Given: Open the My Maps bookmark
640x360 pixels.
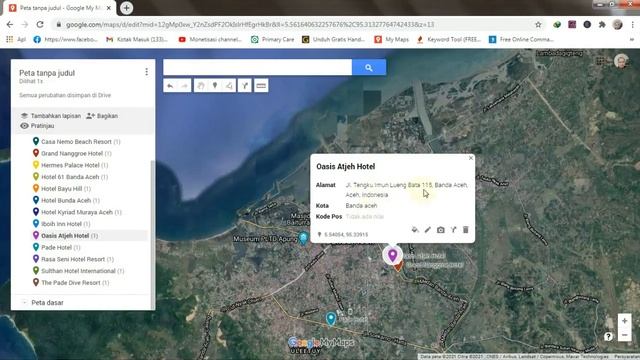Looking at the screenshot, I should click(392, 40).
